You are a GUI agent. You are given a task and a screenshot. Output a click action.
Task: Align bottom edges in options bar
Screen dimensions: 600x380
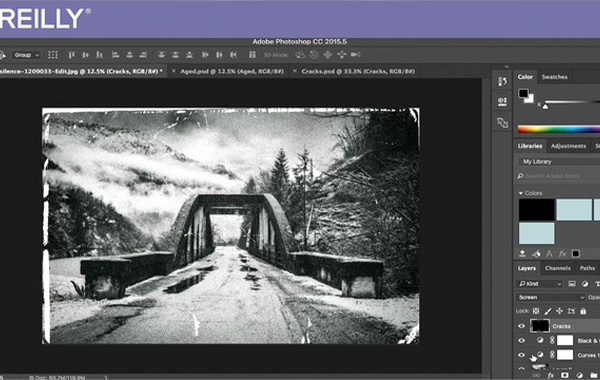point(99,55)
